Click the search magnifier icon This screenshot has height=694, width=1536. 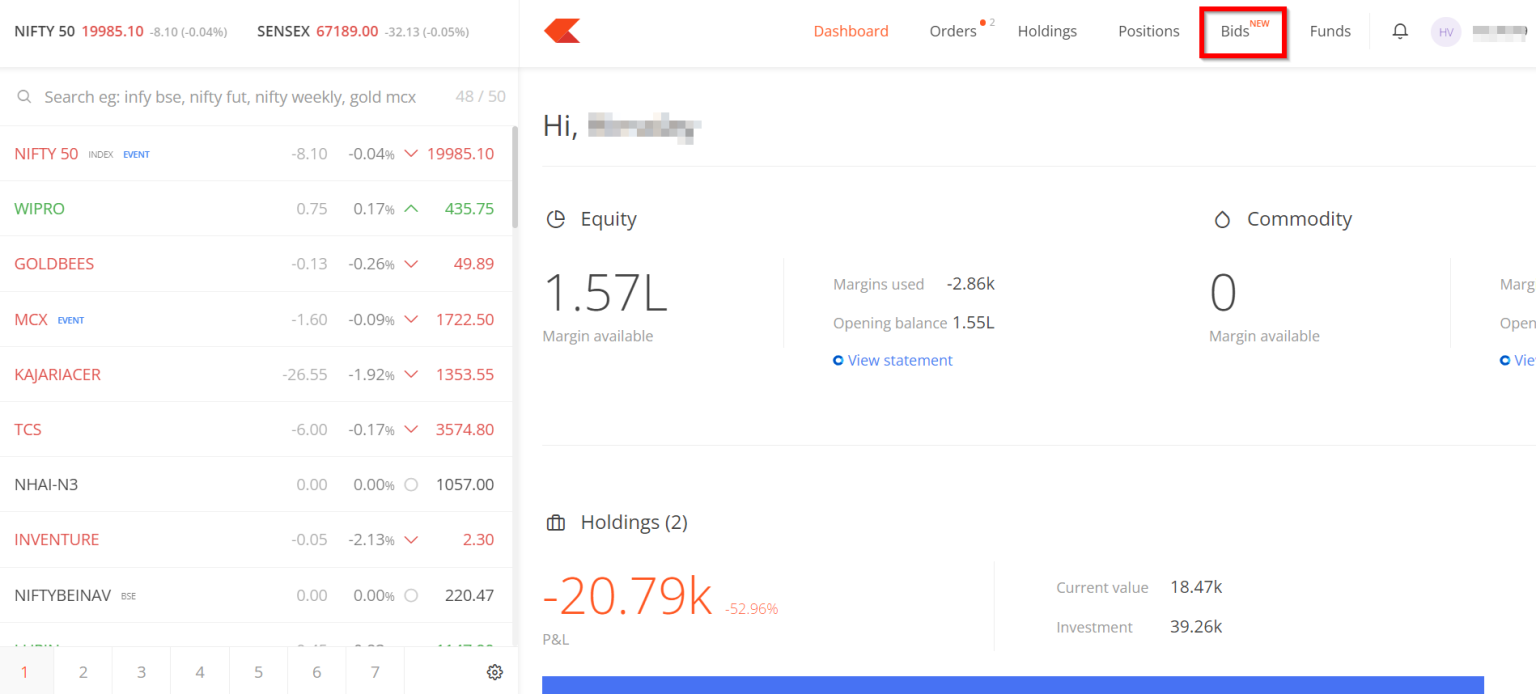click(24, 96)
